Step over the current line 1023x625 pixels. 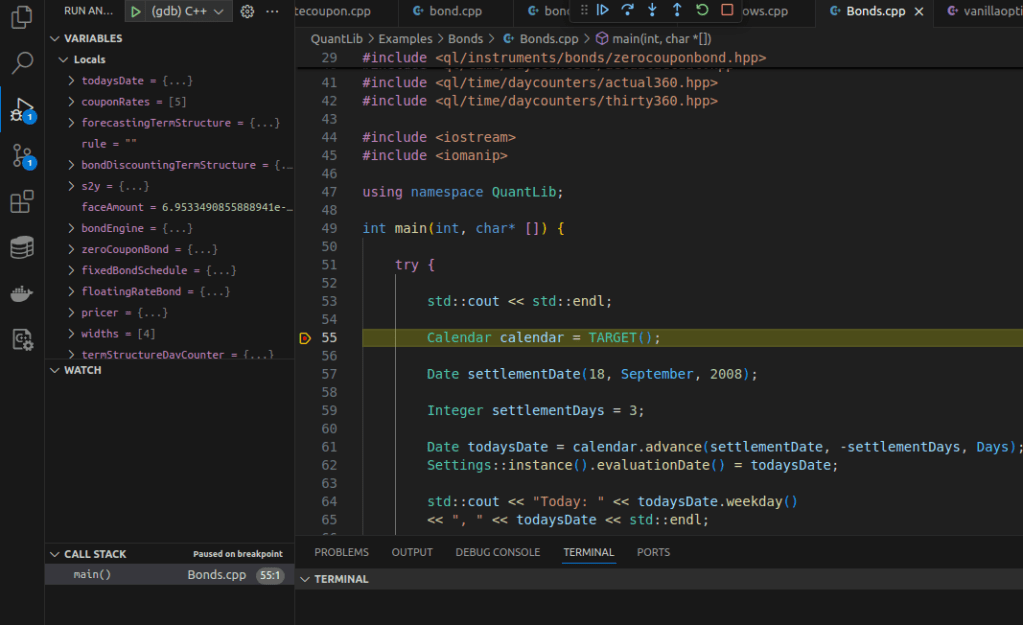(627, 10)
